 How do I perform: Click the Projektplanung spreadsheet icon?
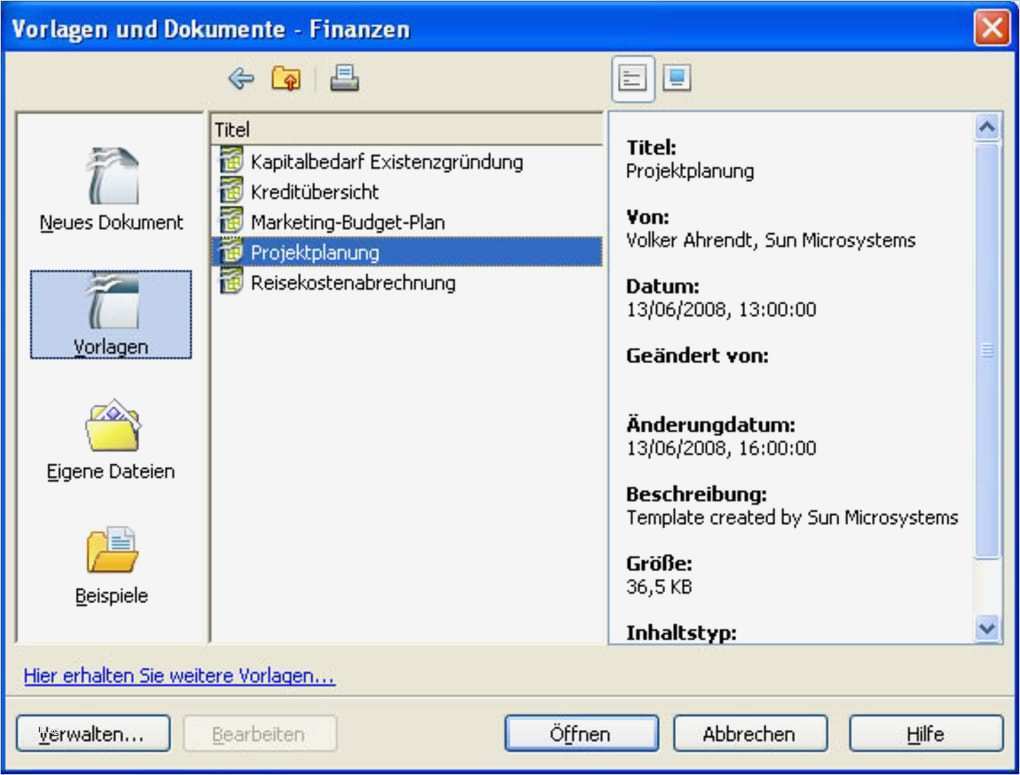pos(231,251)
